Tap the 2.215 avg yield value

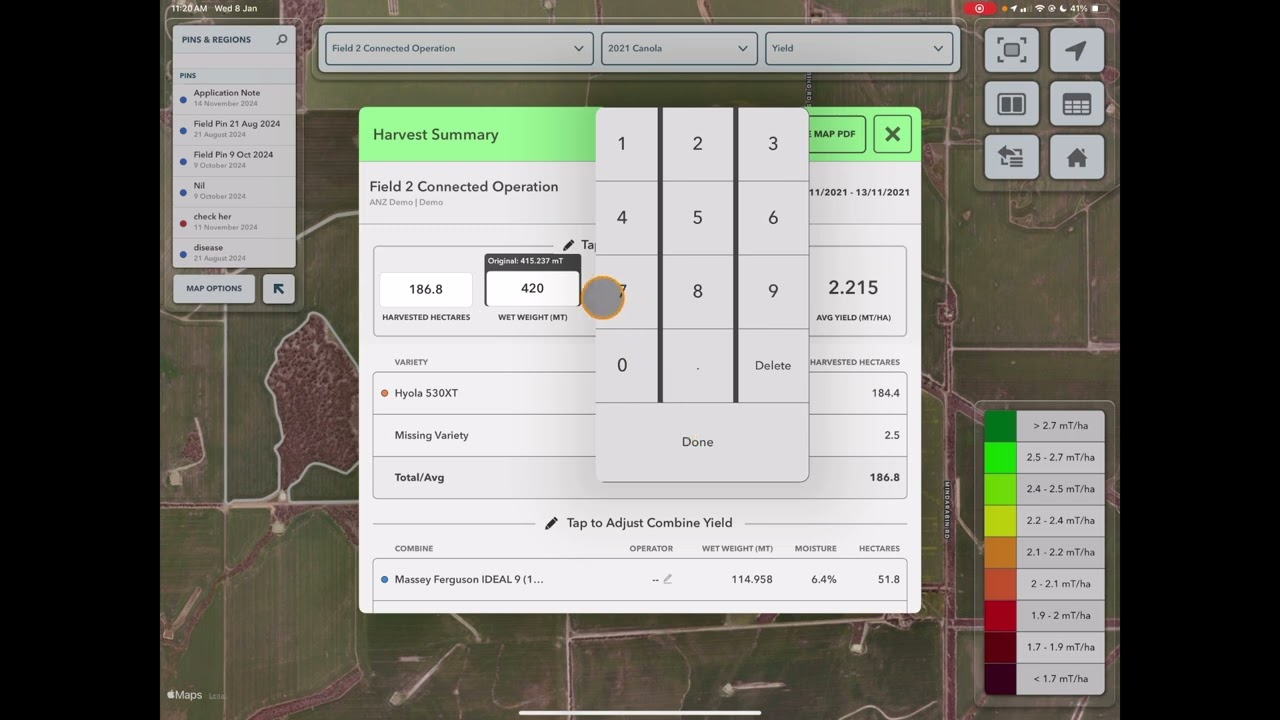click(x=853, y=288)
